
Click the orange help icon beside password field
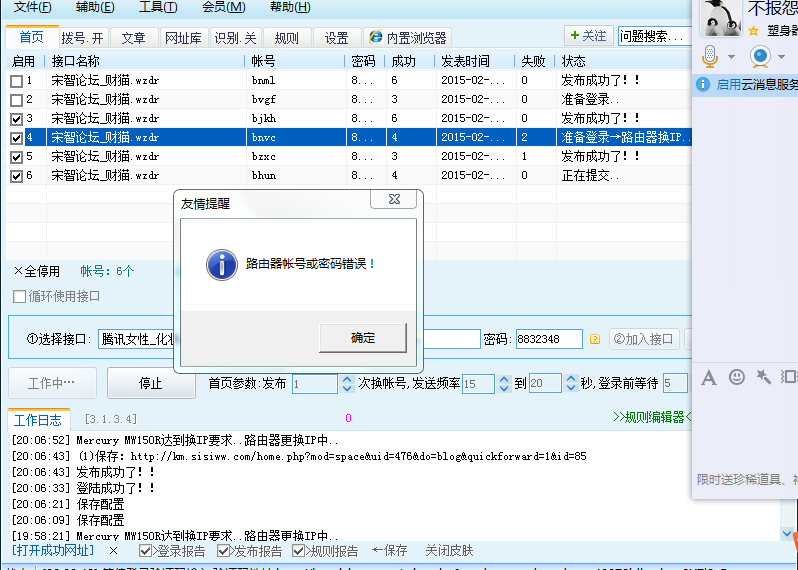point(594,339)
